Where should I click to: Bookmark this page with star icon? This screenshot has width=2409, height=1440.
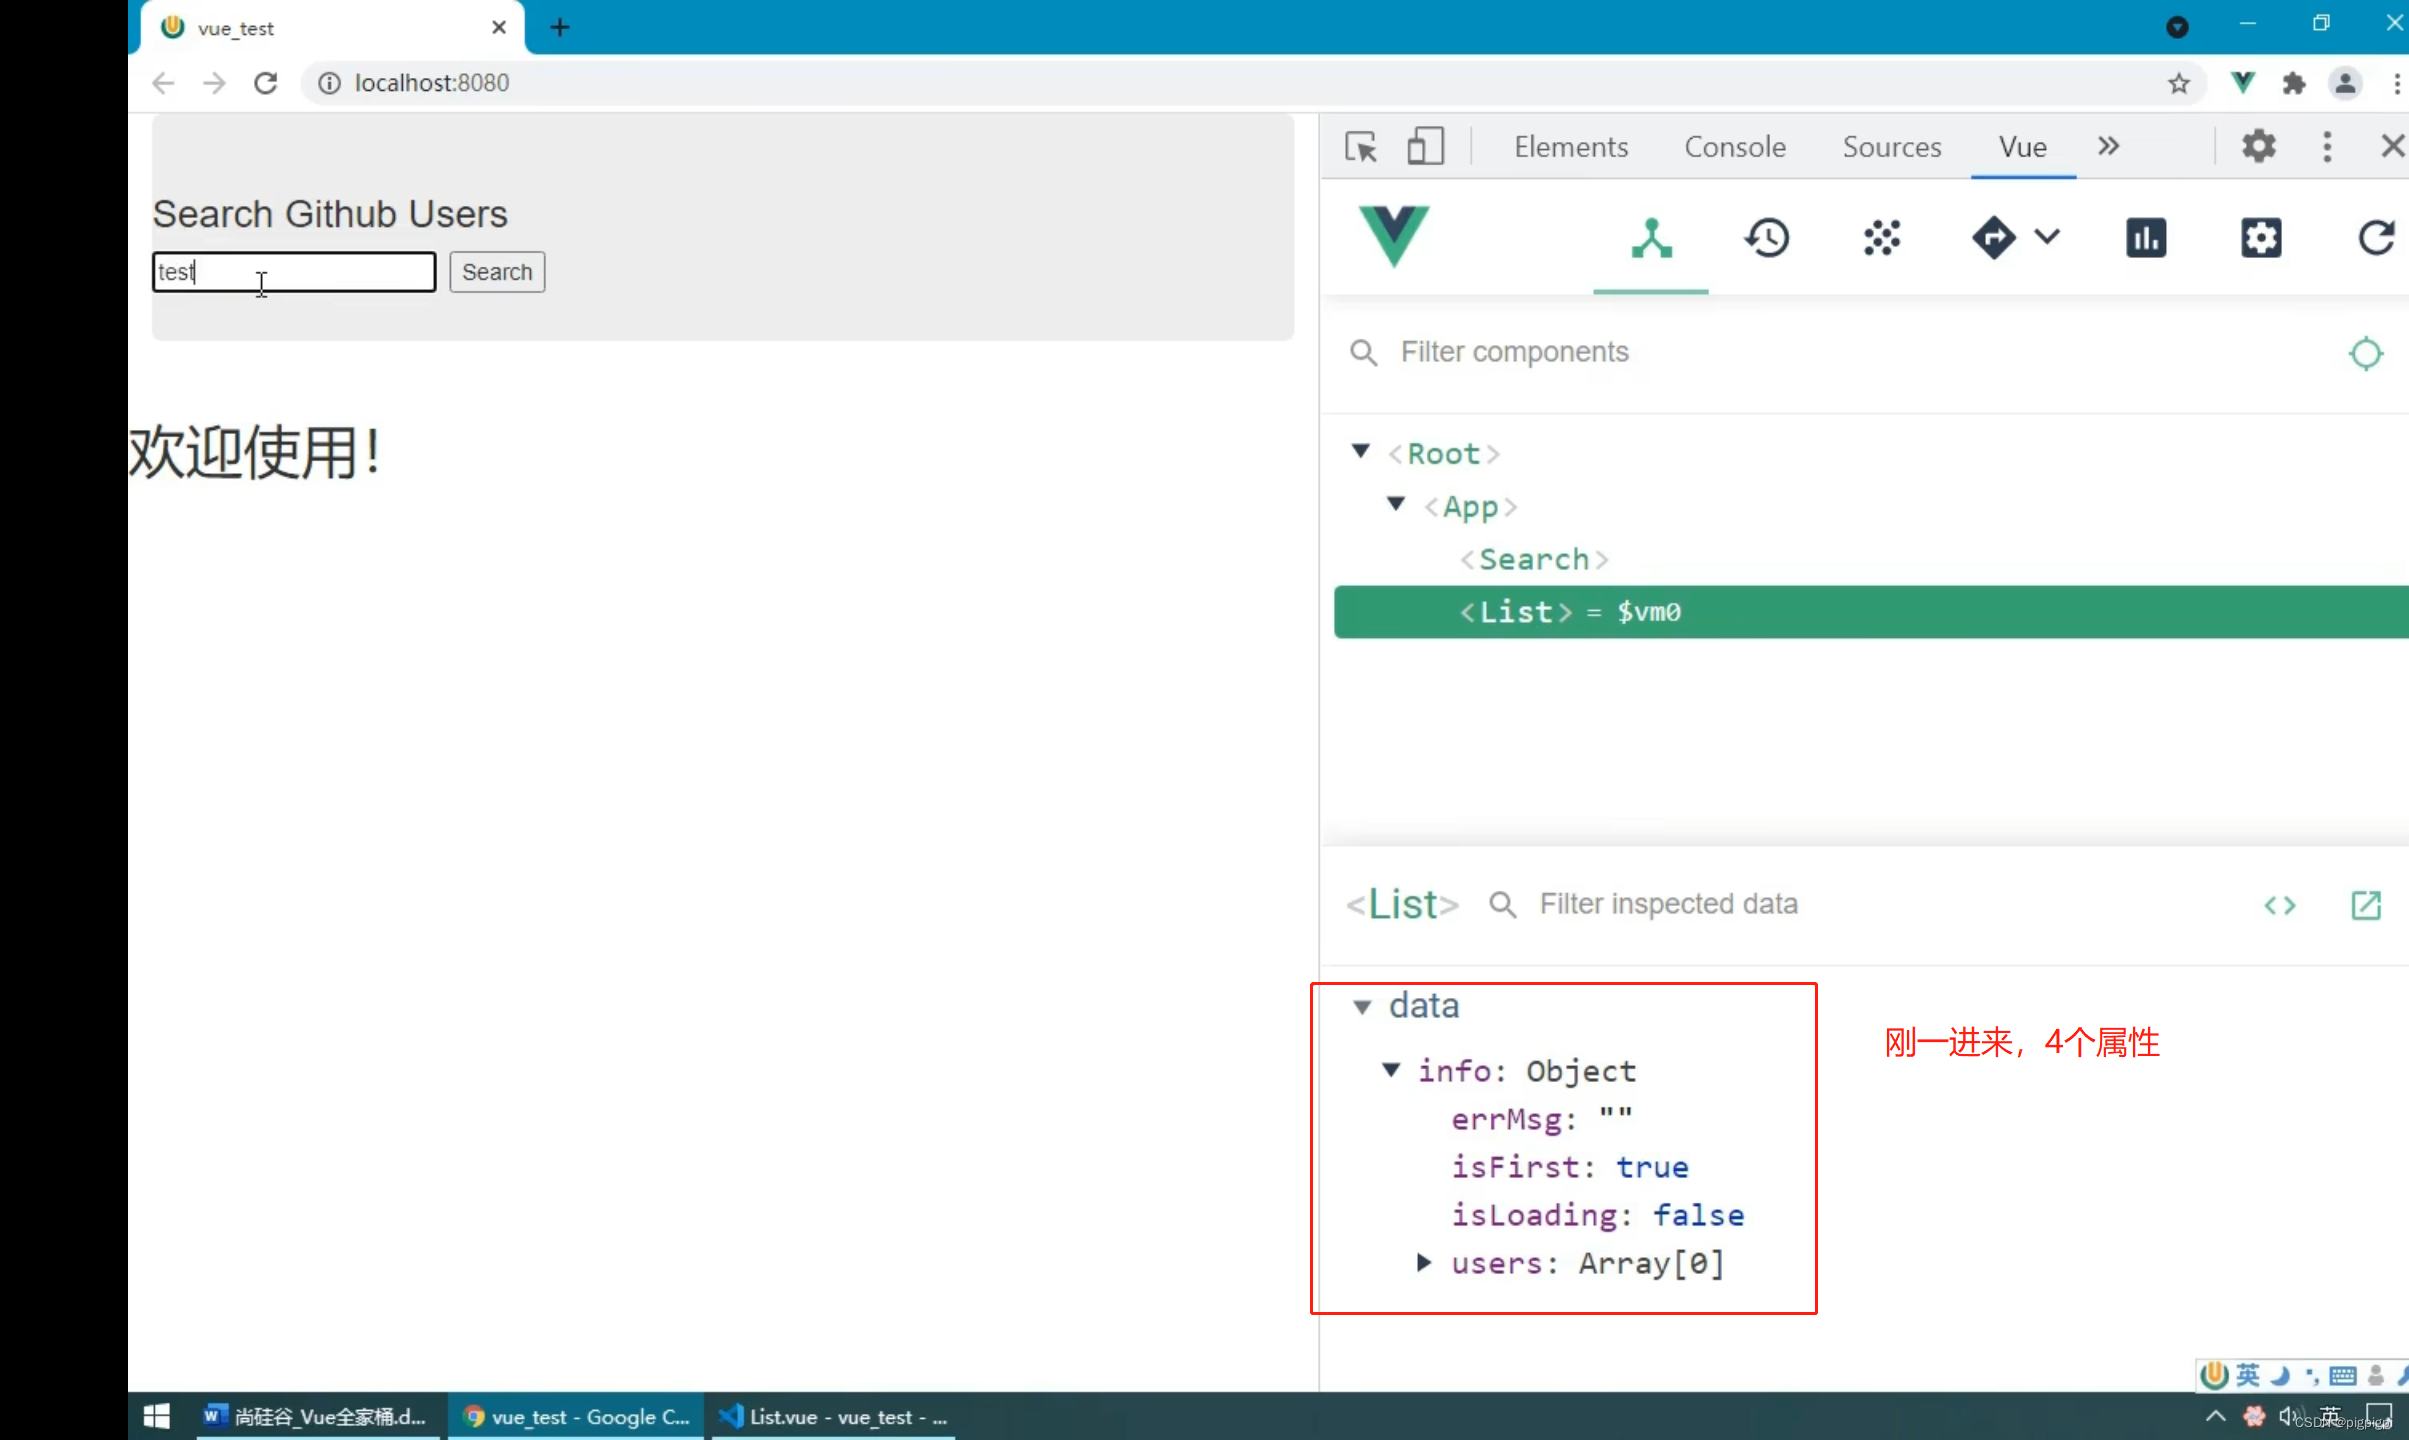coord(2179,83)
